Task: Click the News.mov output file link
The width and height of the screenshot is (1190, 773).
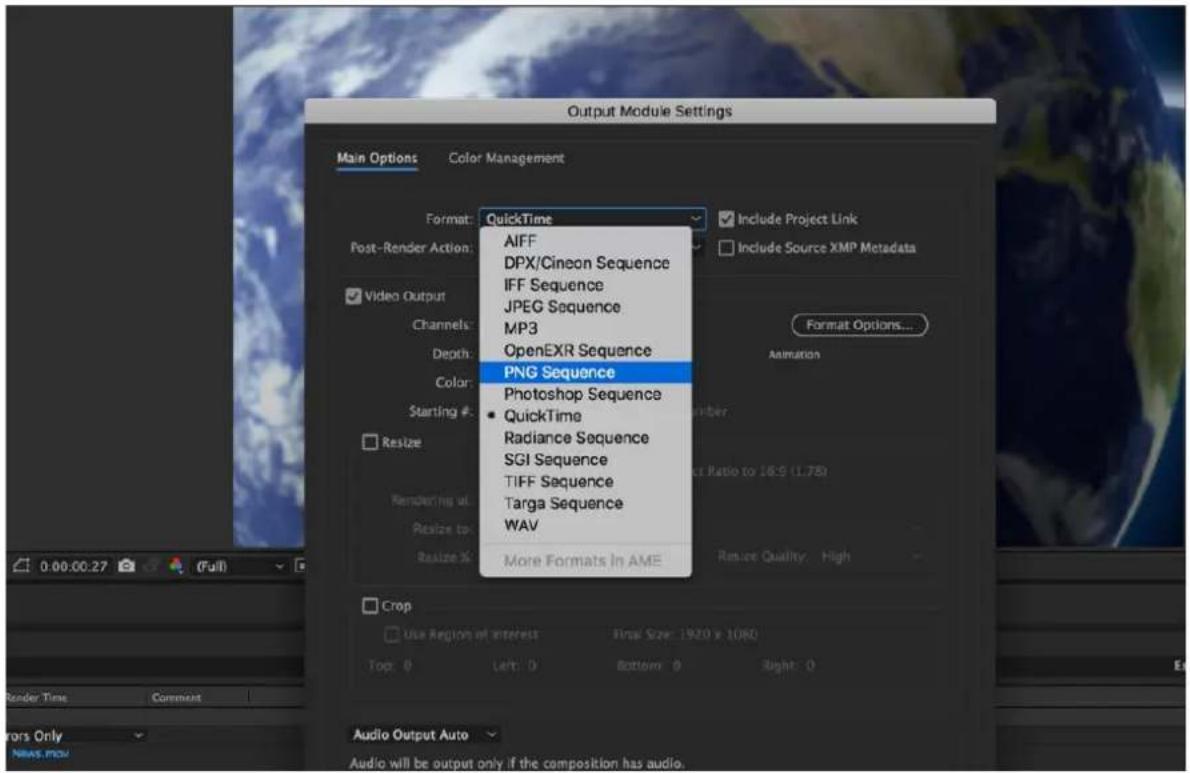Action: point(40,753)
